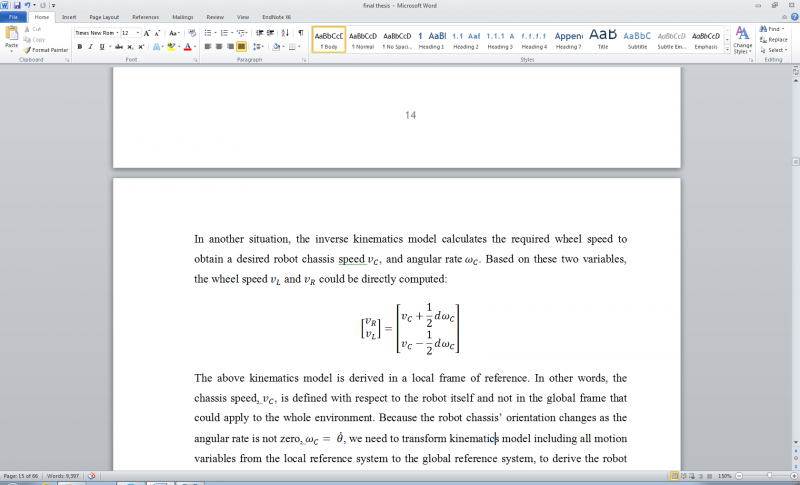Switch to the Review tab
This screenshot has width=800, height=485.
pyautogui.click(x=215, y=17)
